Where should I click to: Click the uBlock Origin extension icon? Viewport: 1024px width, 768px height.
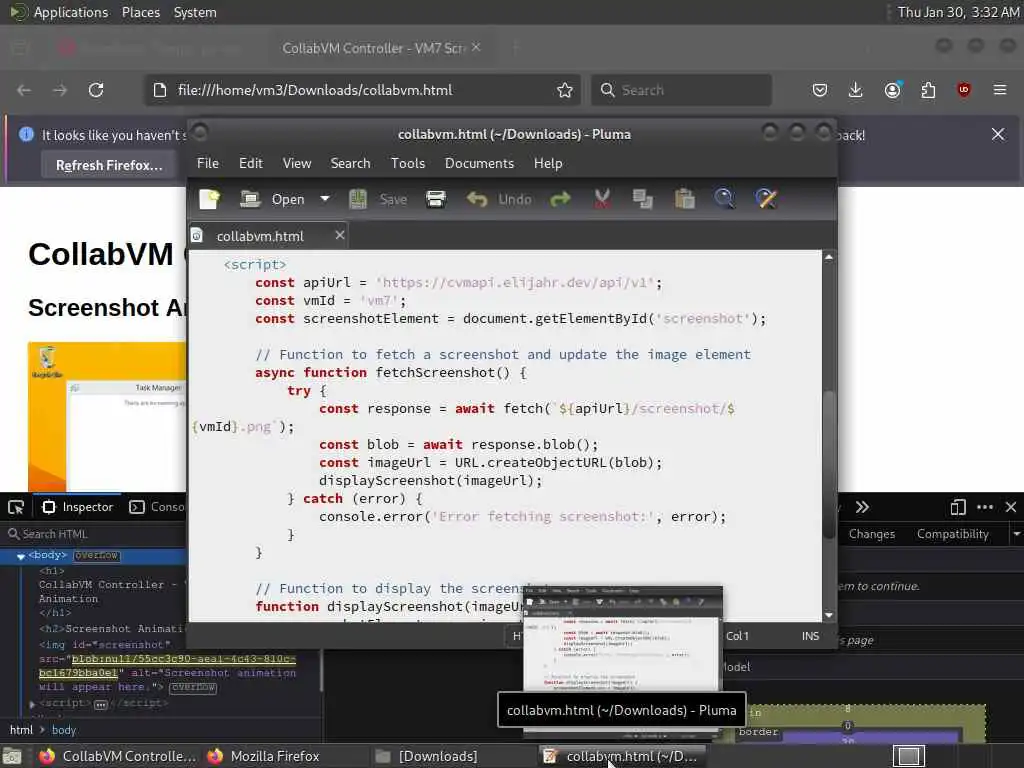[x=964, y=90]
